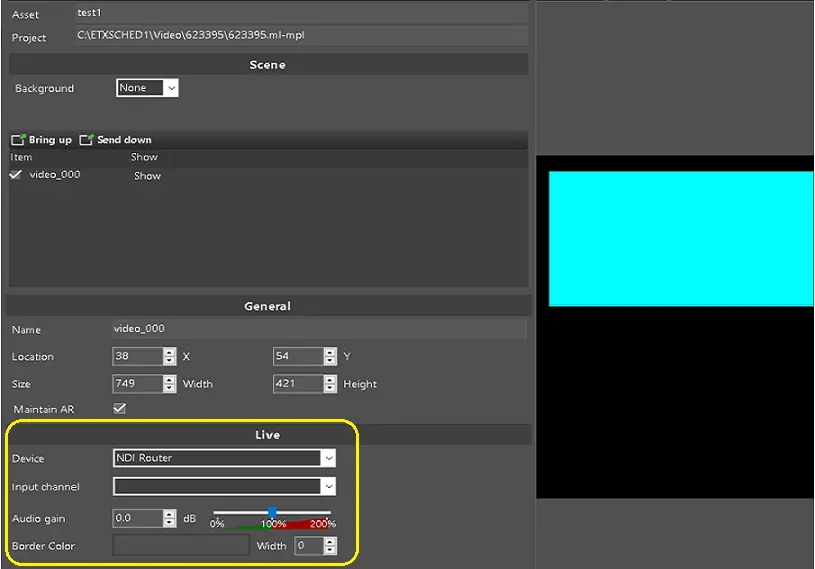
Task: Select the cyan video rectangle in preview
Action: click(x=680, y=238)
